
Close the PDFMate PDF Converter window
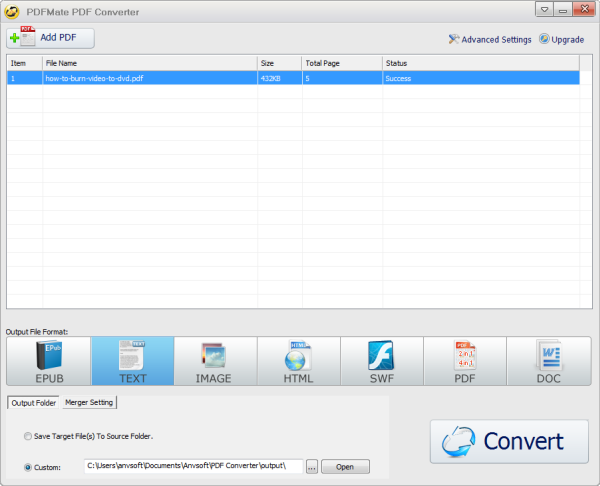point(584,9)
